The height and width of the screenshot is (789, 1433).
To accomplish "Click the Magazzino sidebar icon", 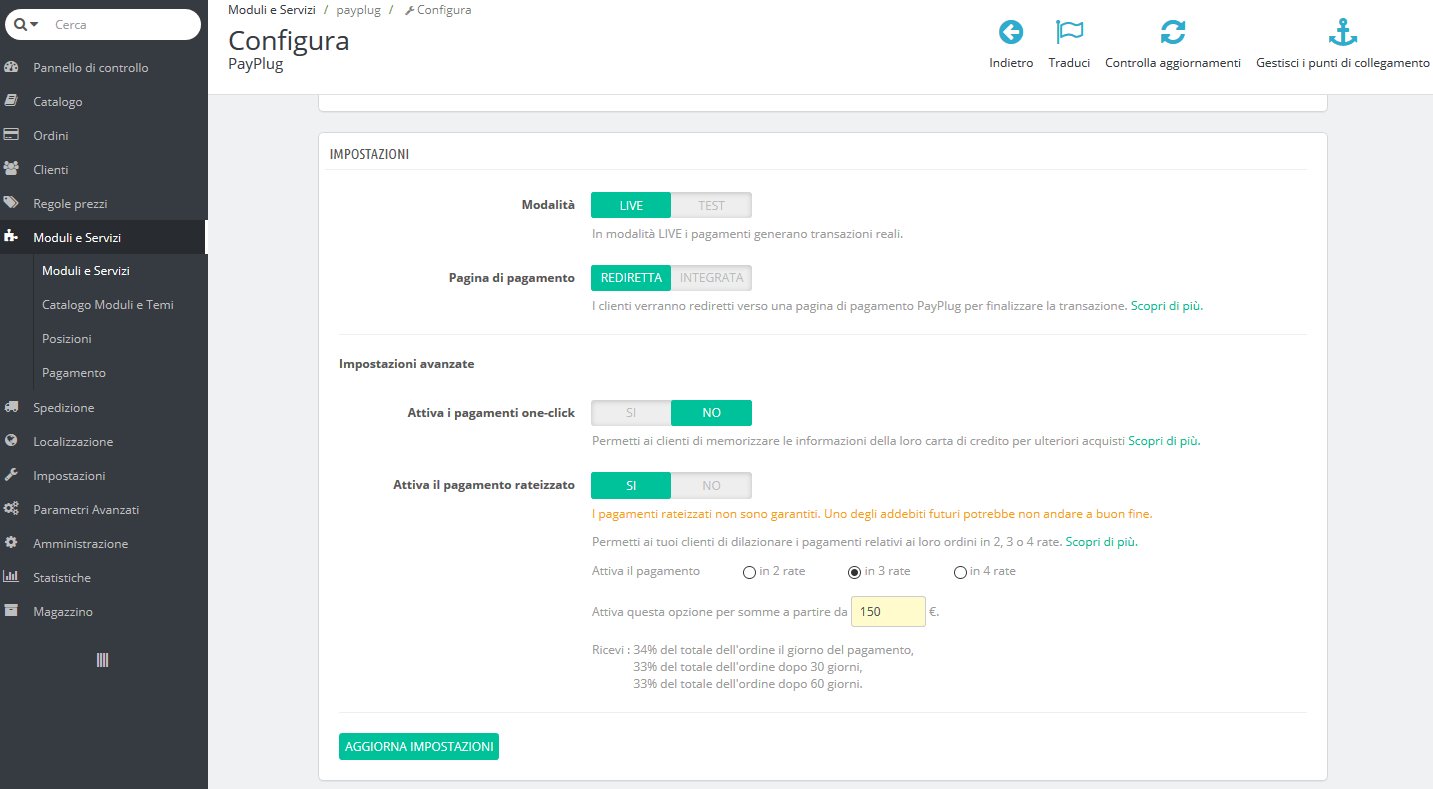I will (12, 611).
